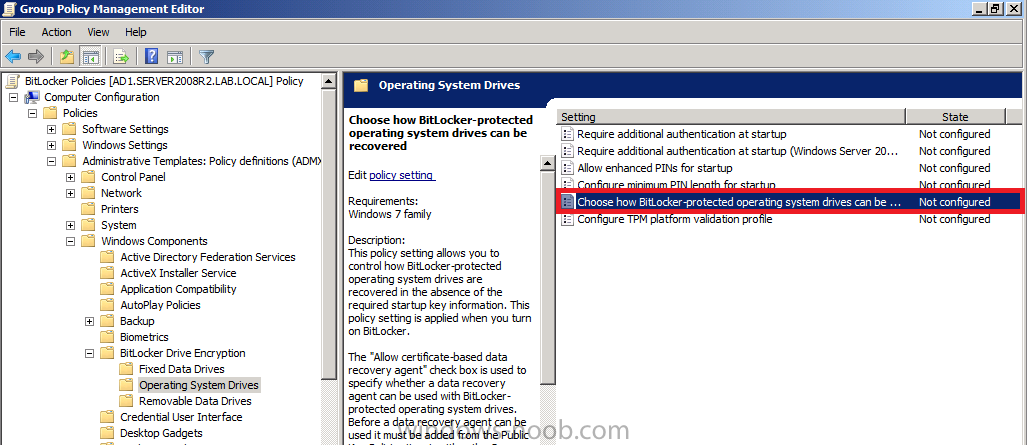Open the Action menu
This screenshot has width=1027, height=445.
56,32
